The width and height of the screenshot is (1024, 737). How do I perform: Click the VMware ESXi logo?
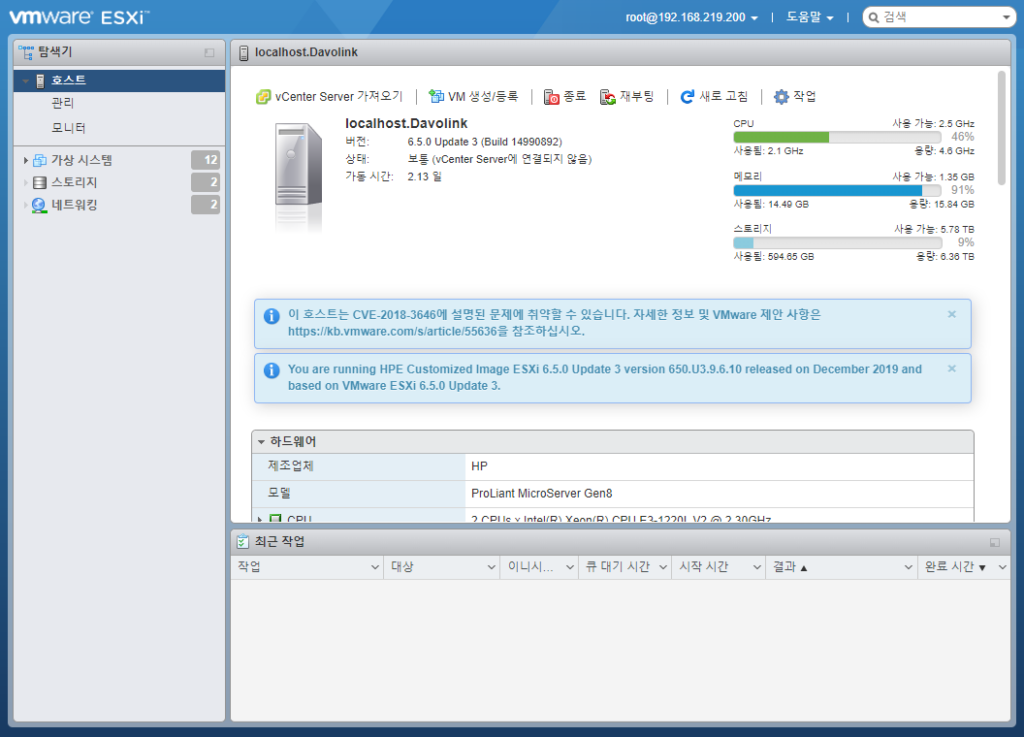click(x=79, y=17)
